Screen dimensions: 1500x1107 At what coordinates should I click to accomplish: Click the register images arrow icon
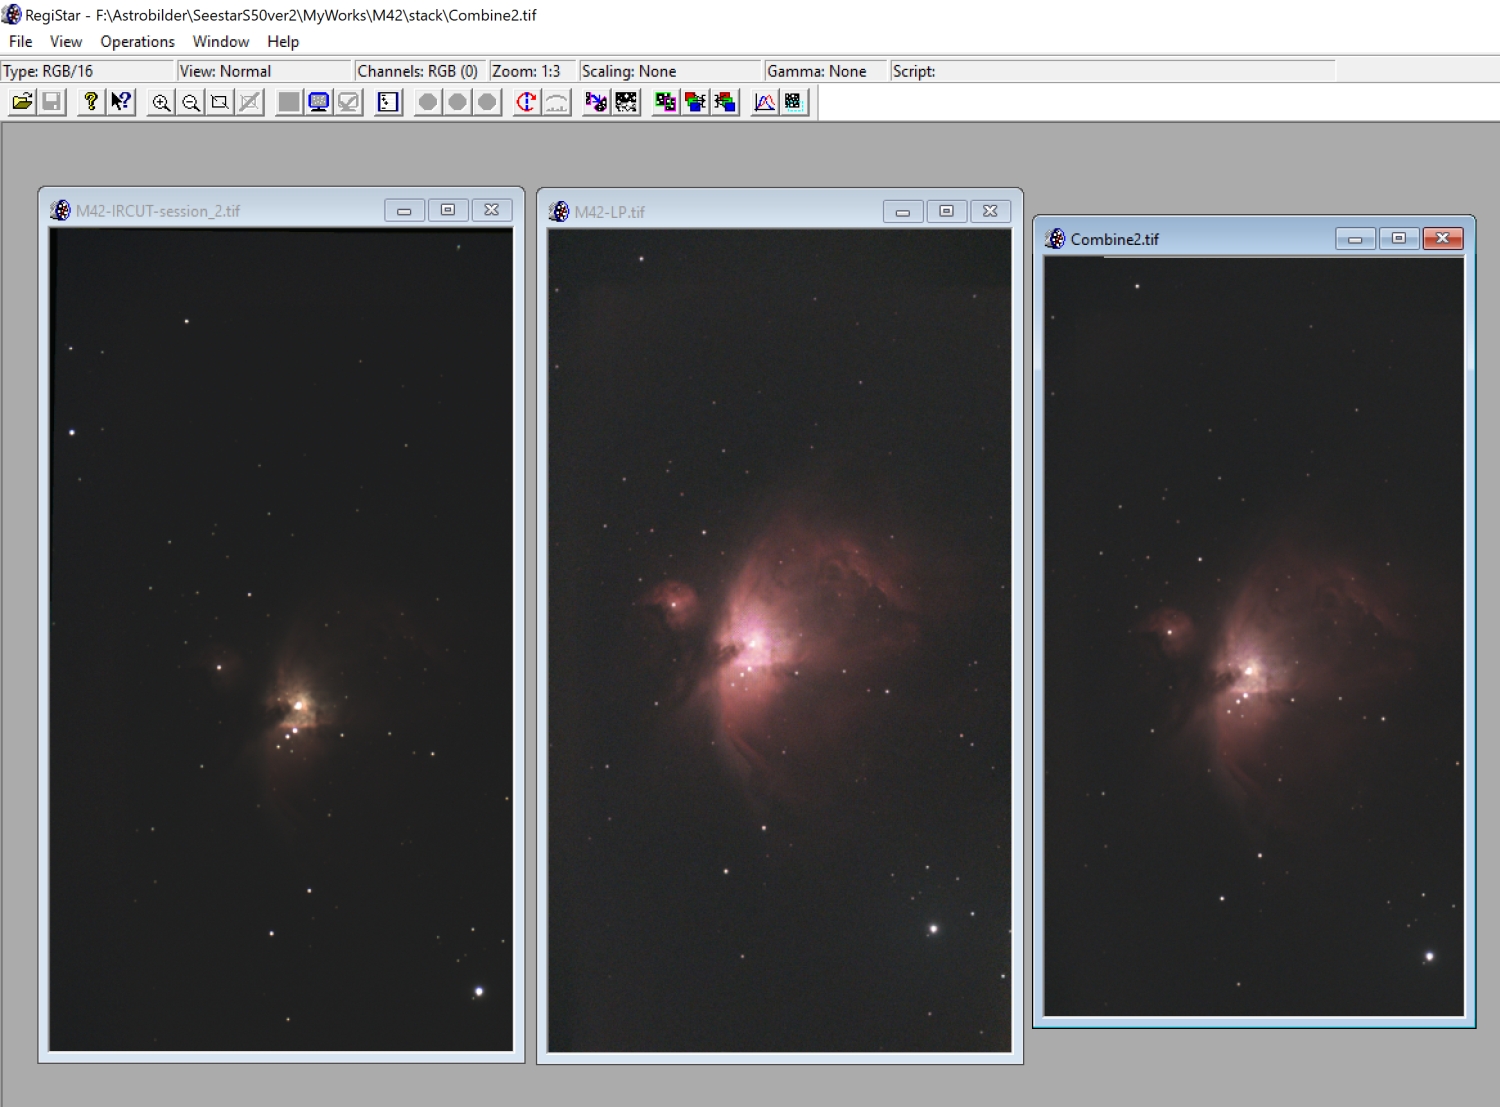click(596, 102)
